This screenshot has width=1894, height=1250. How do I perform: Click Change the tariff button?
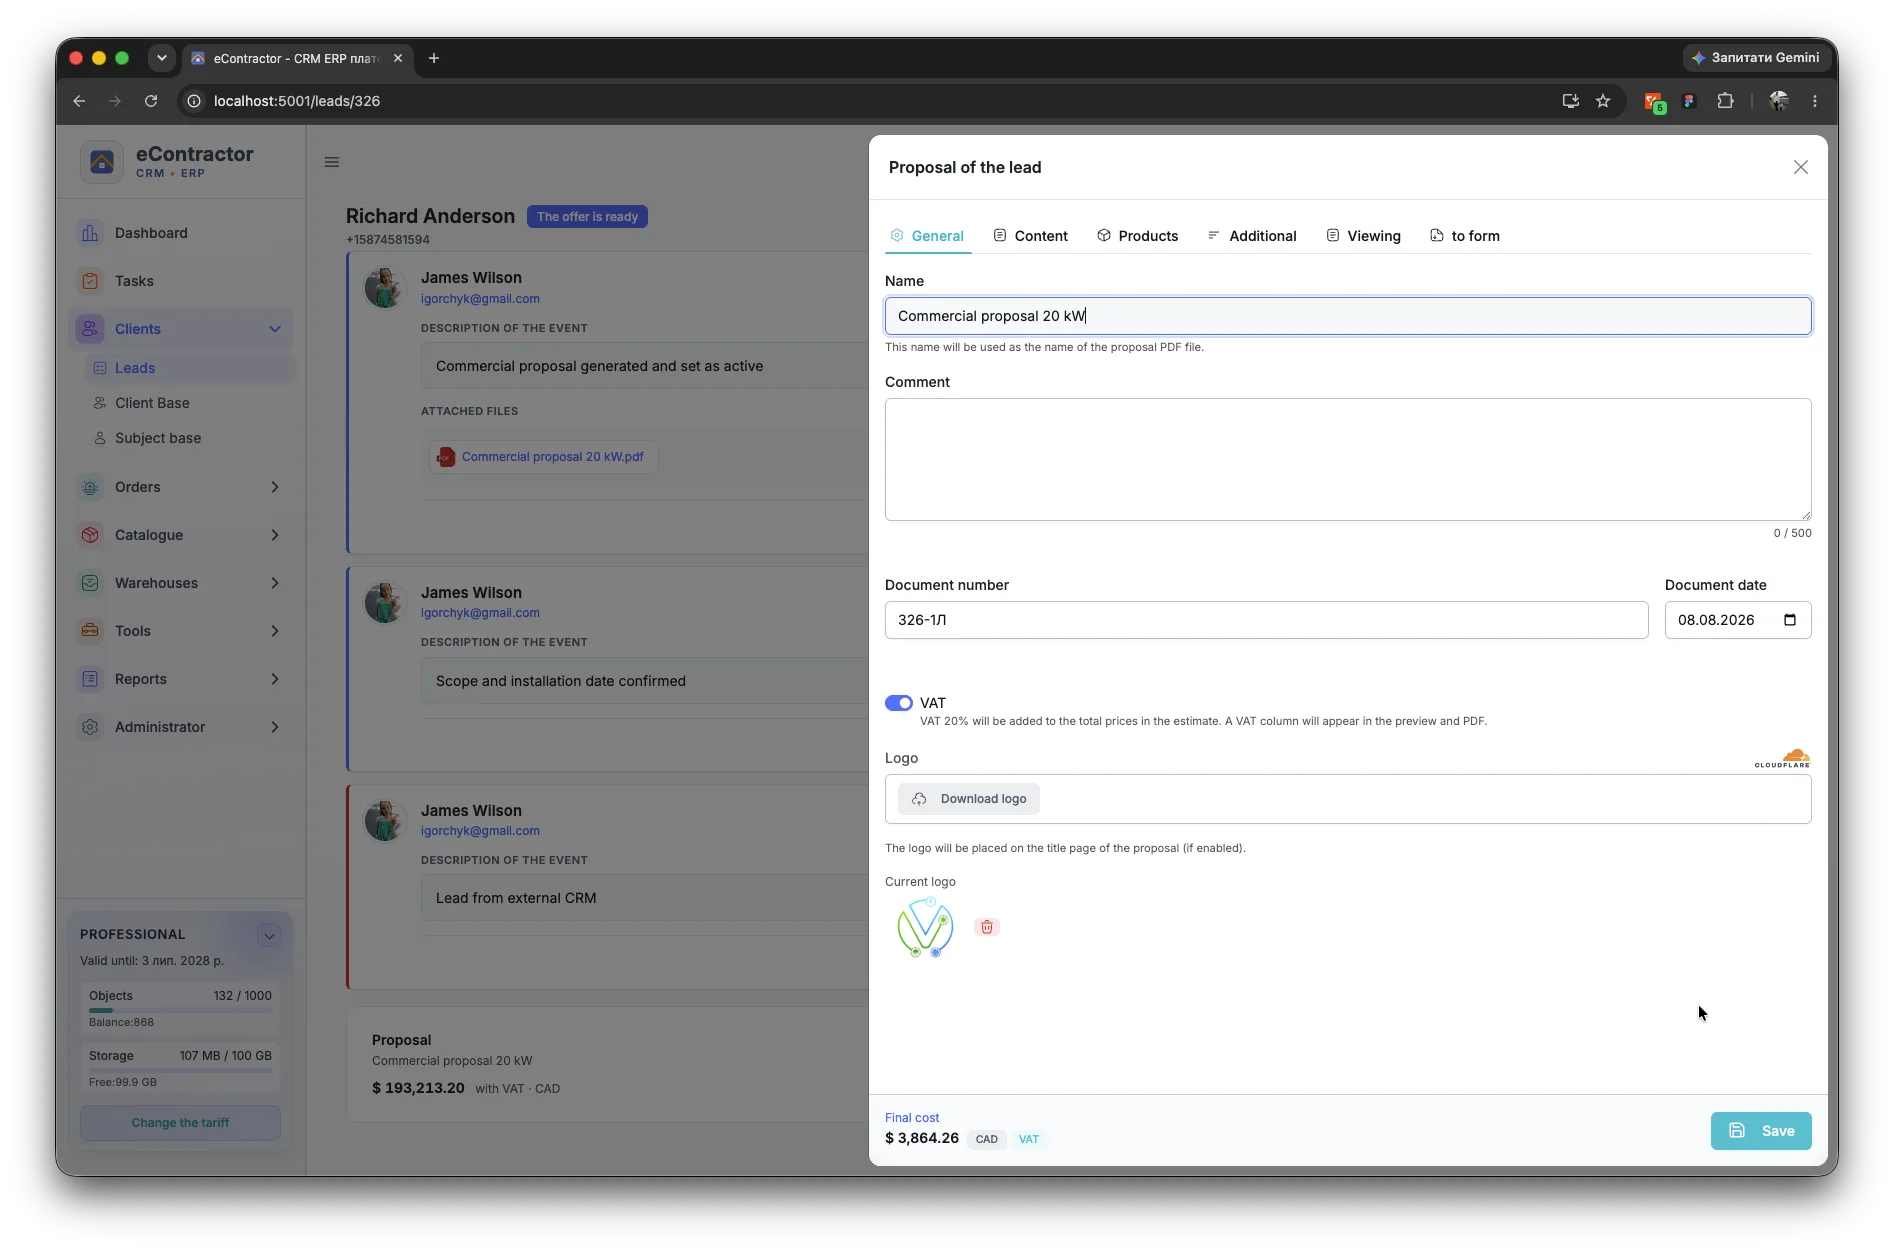[x=180, y=1123]
